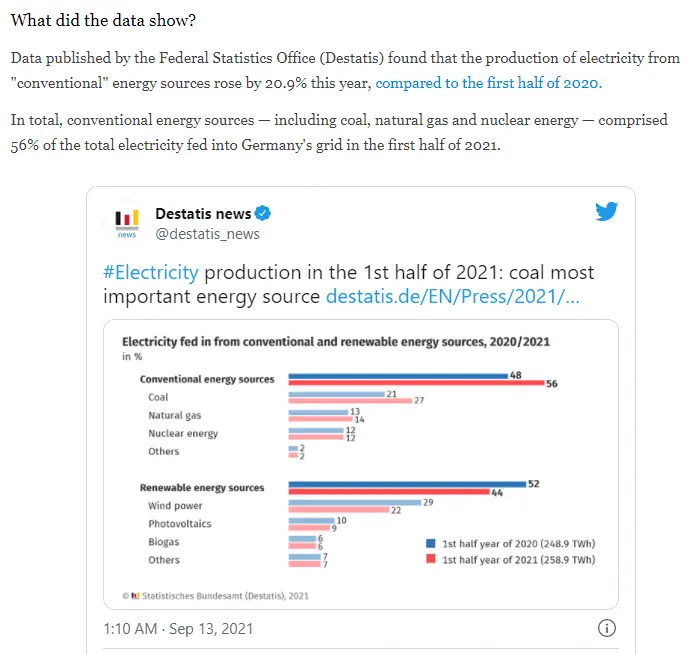Open "compared to the first half of 2020" link

pos(489,83)
